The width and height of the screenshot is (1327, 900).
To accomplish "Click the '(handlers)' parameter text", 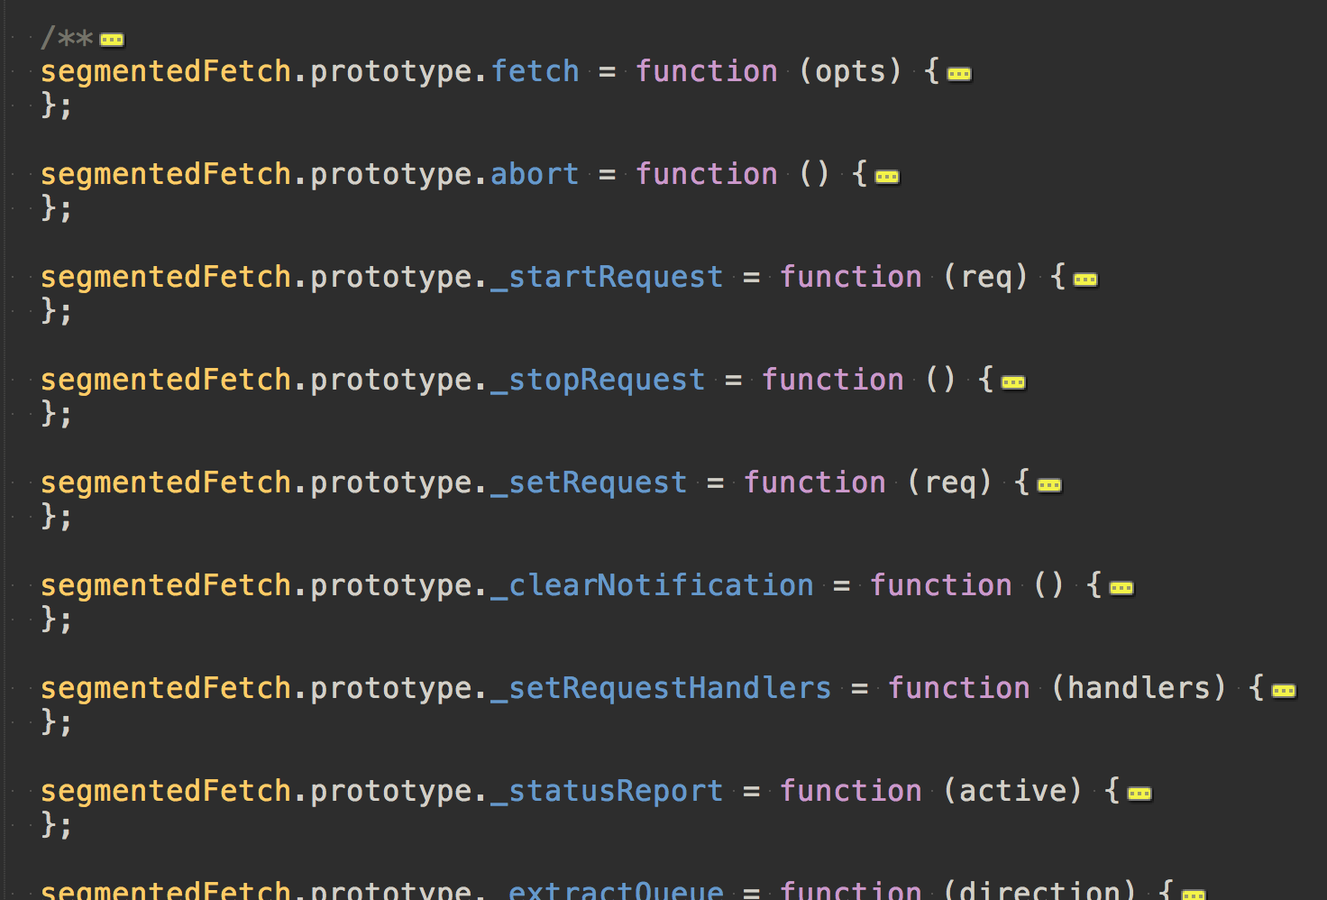I will [1138, 688].
